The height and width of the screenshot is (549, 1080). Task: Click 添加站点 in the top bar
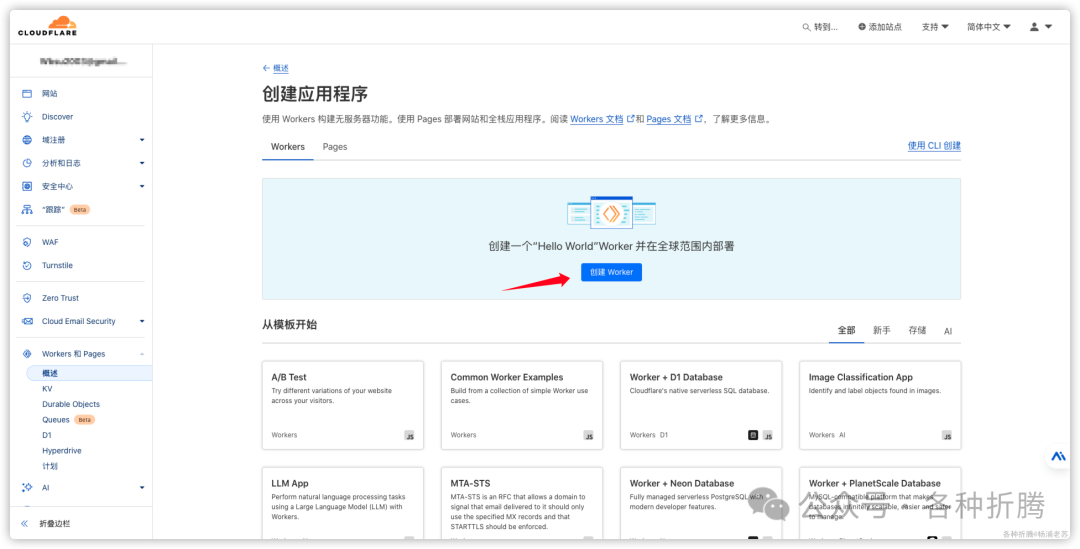coord(885,27)
